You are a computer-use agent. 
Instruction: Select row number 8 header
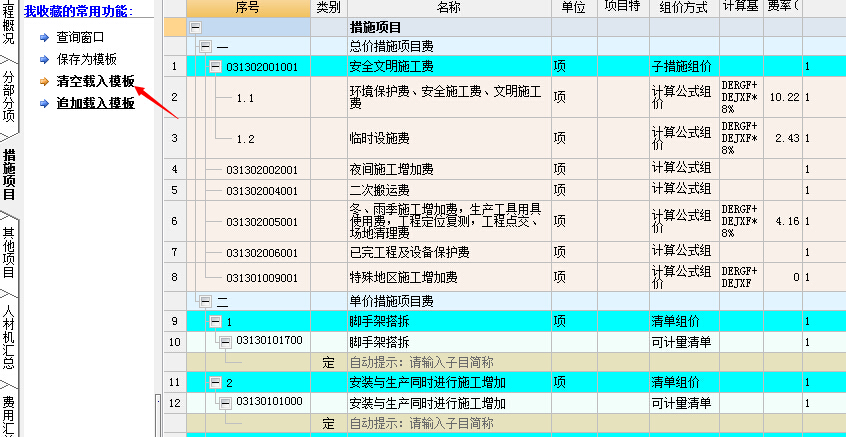coord(174,277)
